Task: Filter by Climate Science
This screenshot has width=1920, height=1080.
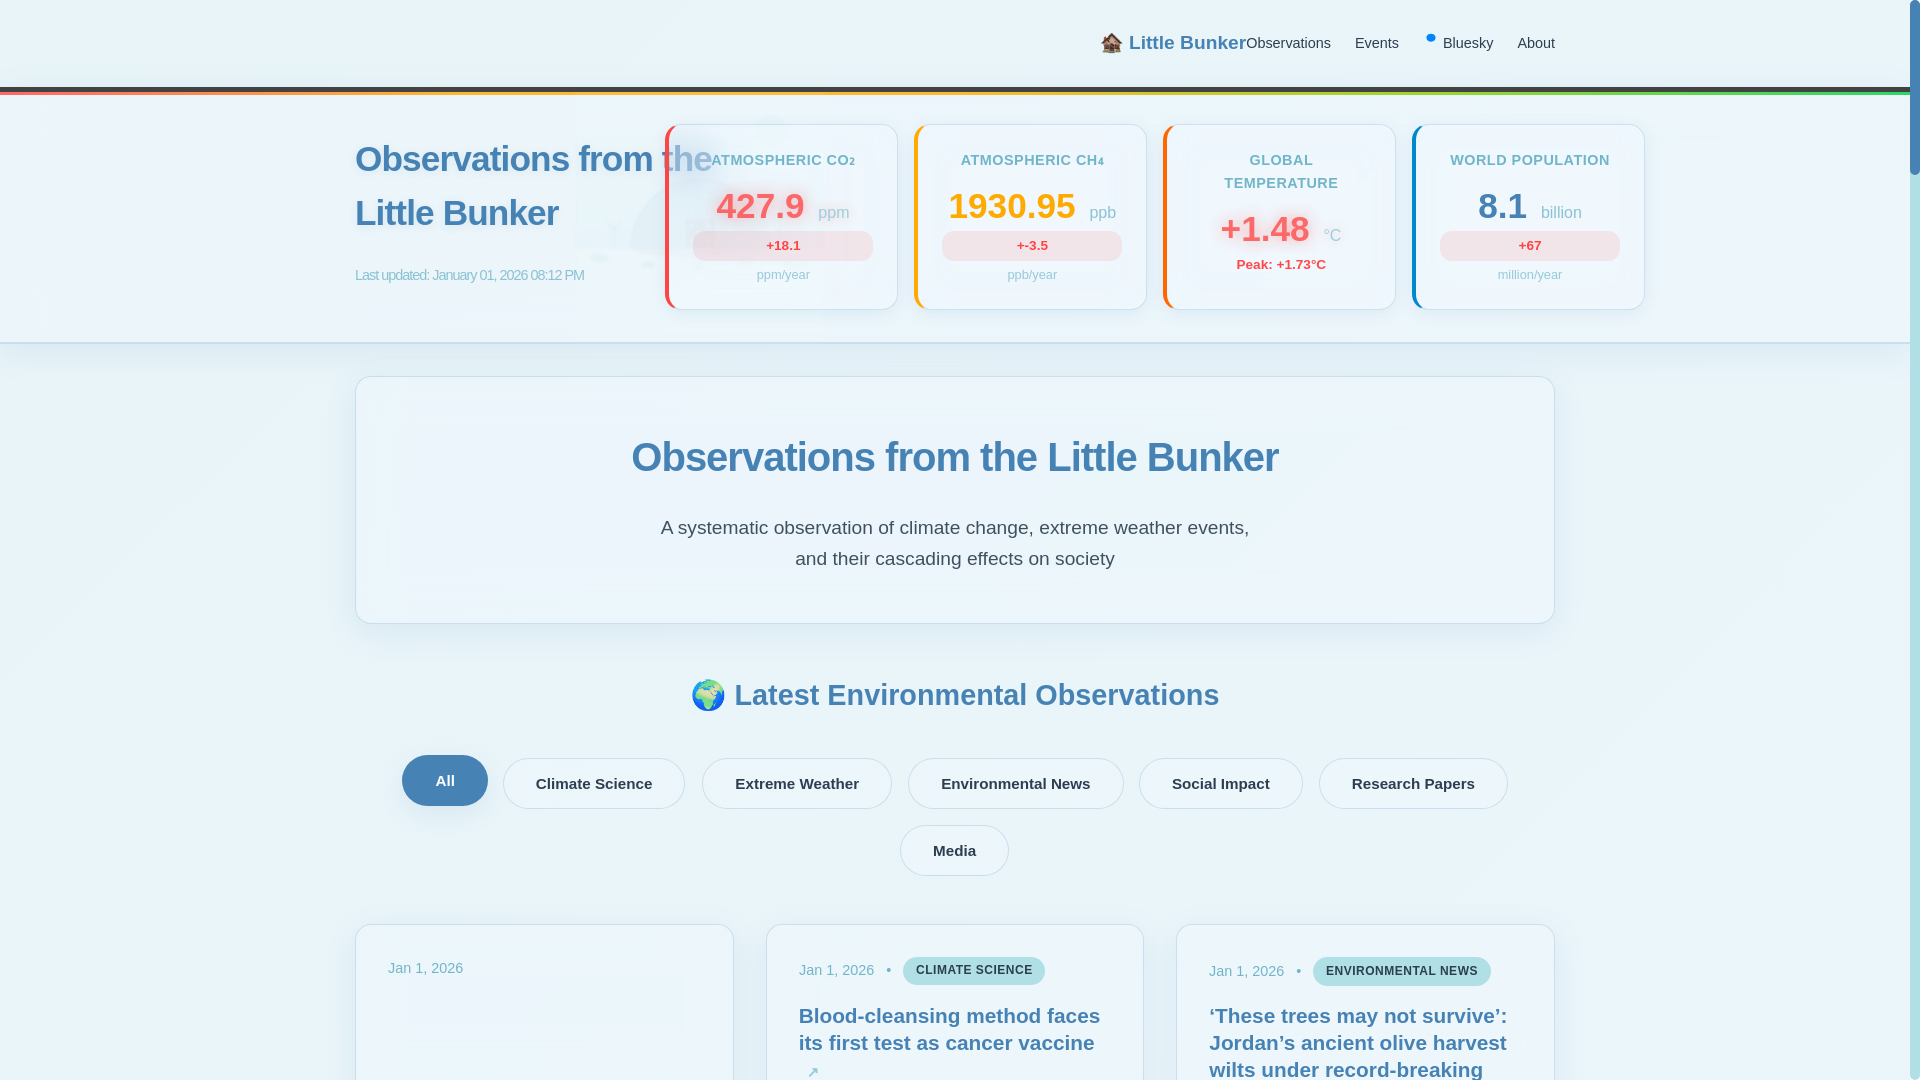Action: tap(594, 783)
